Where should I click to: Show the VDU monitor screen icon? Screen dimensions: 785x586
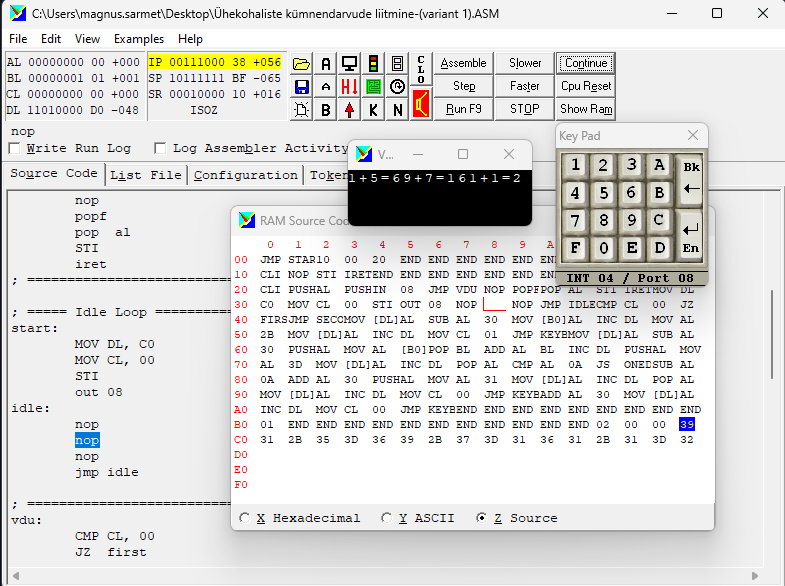tap(349, 64)
